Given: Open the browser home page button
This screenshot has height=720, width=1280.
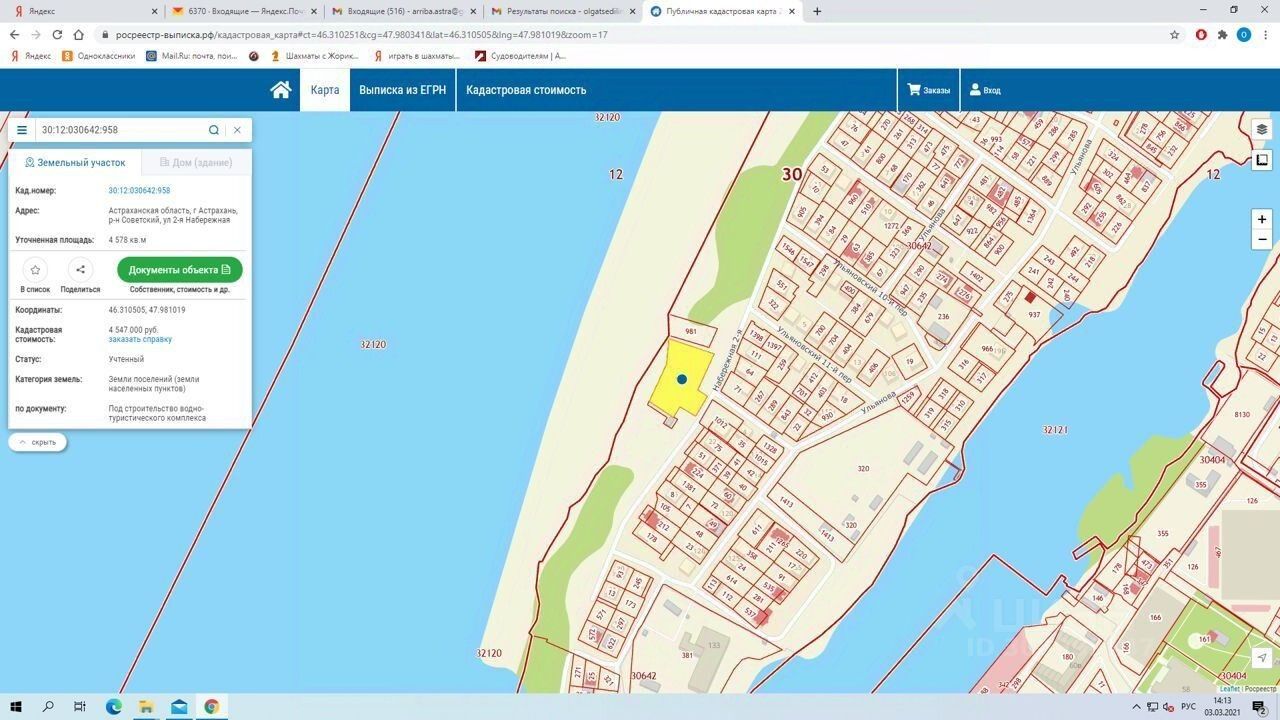Looking at the screenshot, I should tap(79, 34).
